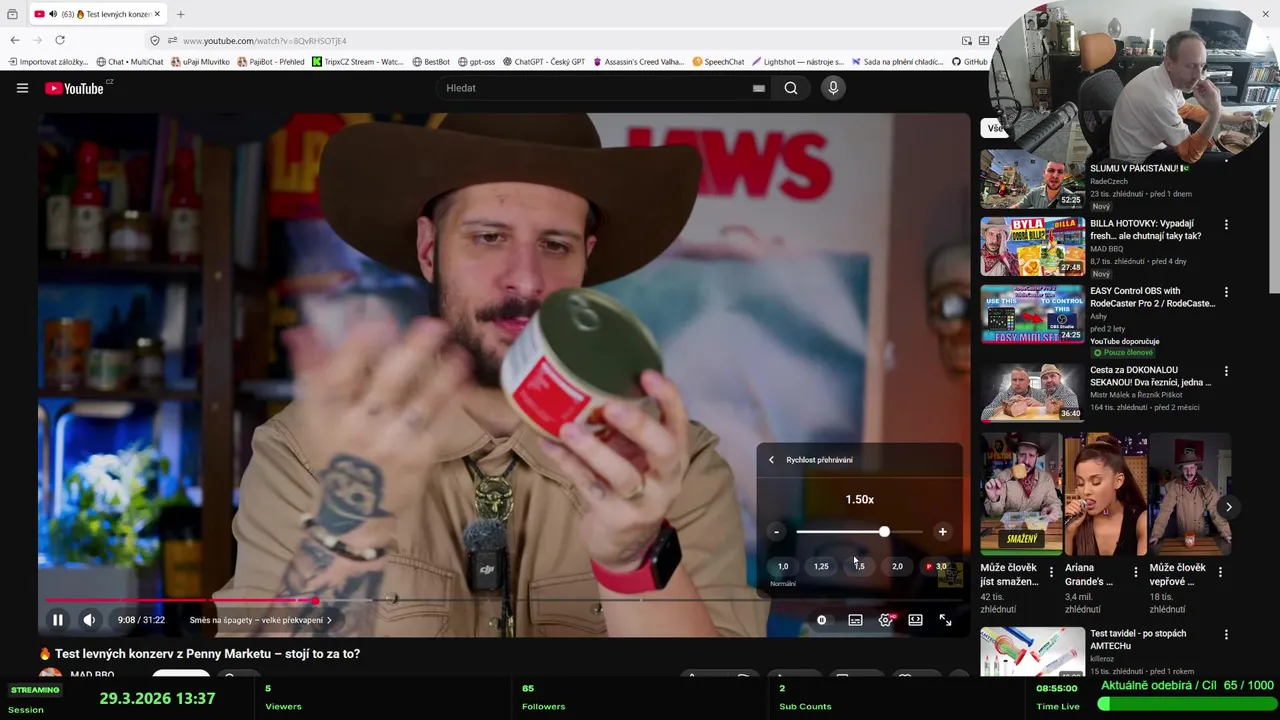
Task: Decrease playback speed with minus button
Action: click(x=776, y=532)
